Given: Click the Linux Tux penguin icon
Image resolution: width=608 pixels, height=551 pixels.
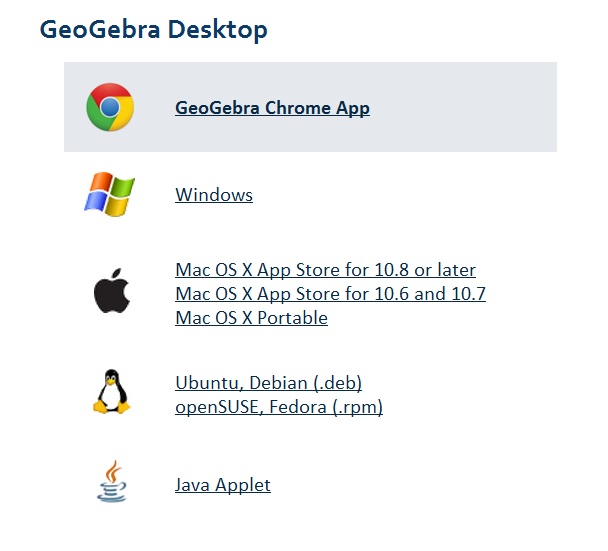Looking at the screenshot, I should click(112, 392).
